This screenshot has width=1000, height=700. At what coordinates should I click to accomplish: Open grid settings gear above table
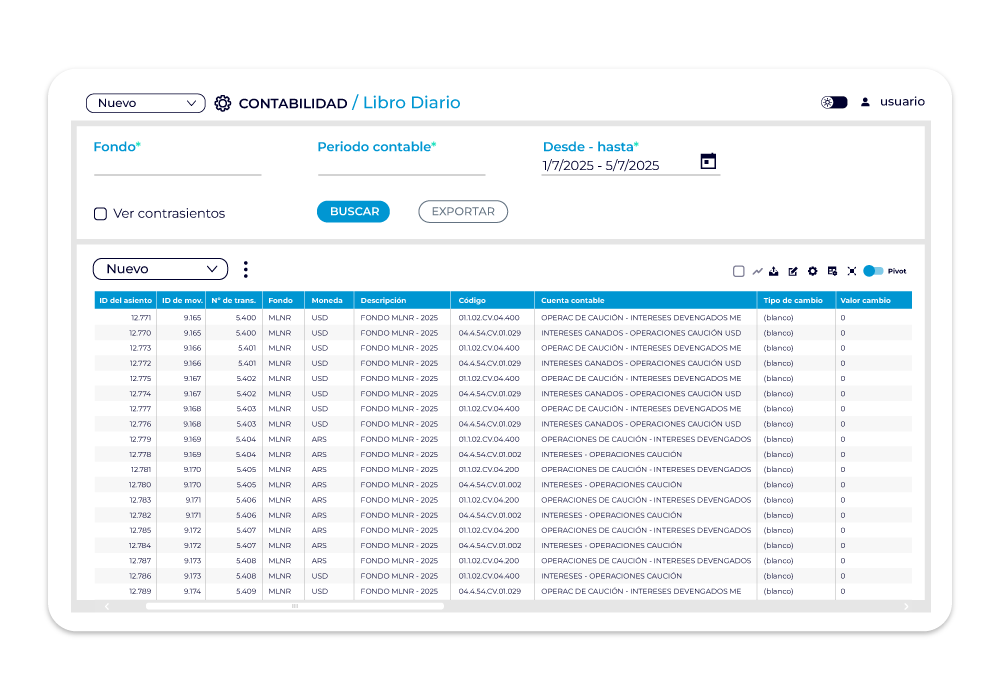[812, 271]
